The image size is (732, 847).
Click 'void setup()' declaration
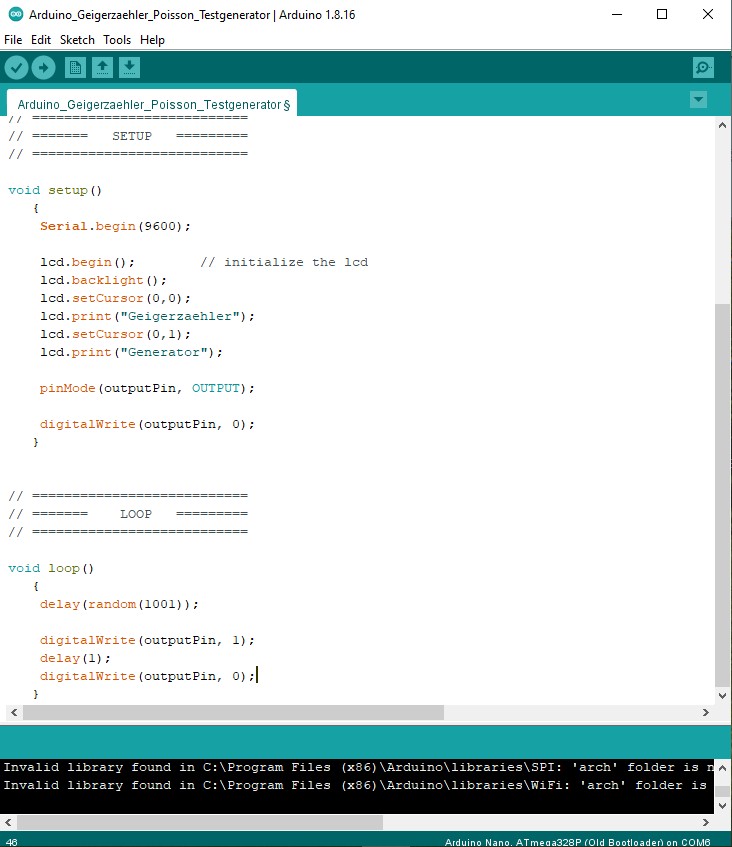(x=55, y=190)
